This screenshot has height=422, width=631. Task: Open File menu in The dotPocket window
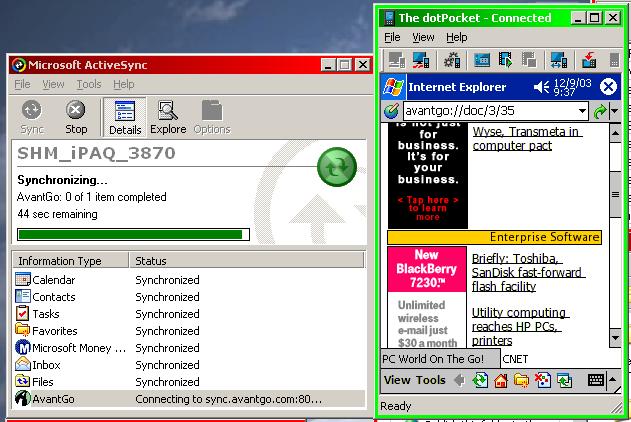pyautogui.click(x=392, y=37)
